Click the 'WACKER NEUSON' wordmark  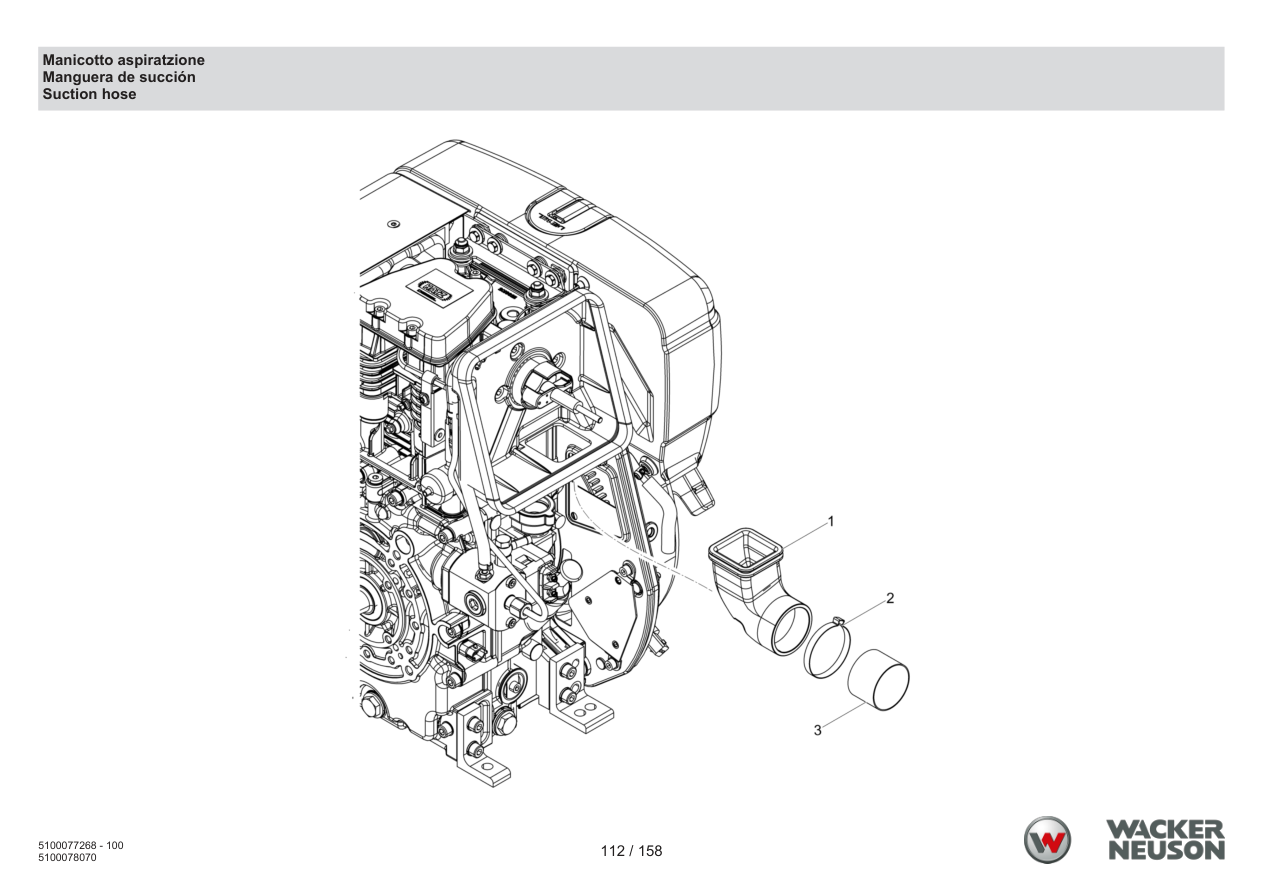point(1165,840)
